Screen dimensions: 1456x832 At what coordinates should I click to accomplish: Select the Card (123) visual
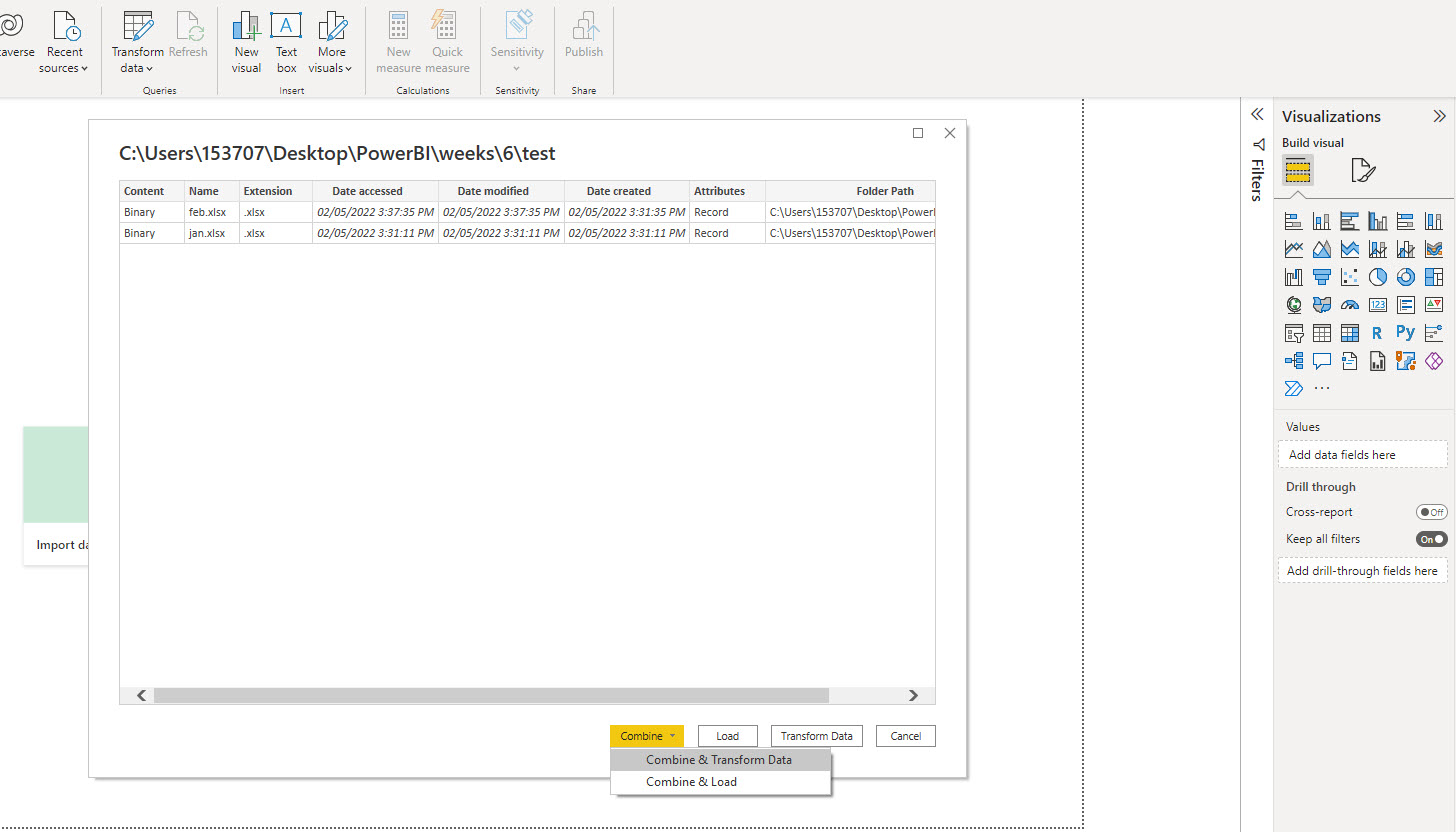coord(1378,305)
